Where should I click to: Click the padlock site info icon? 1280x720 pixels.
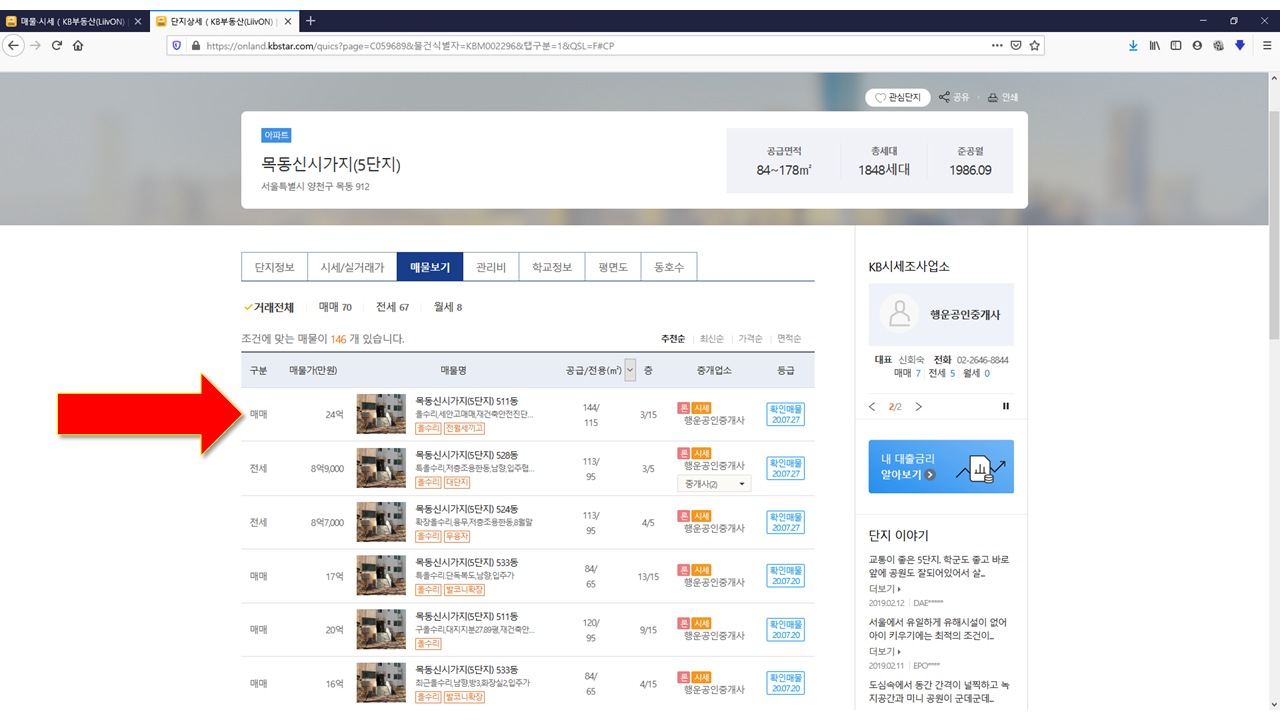click(x=195, y=45)
